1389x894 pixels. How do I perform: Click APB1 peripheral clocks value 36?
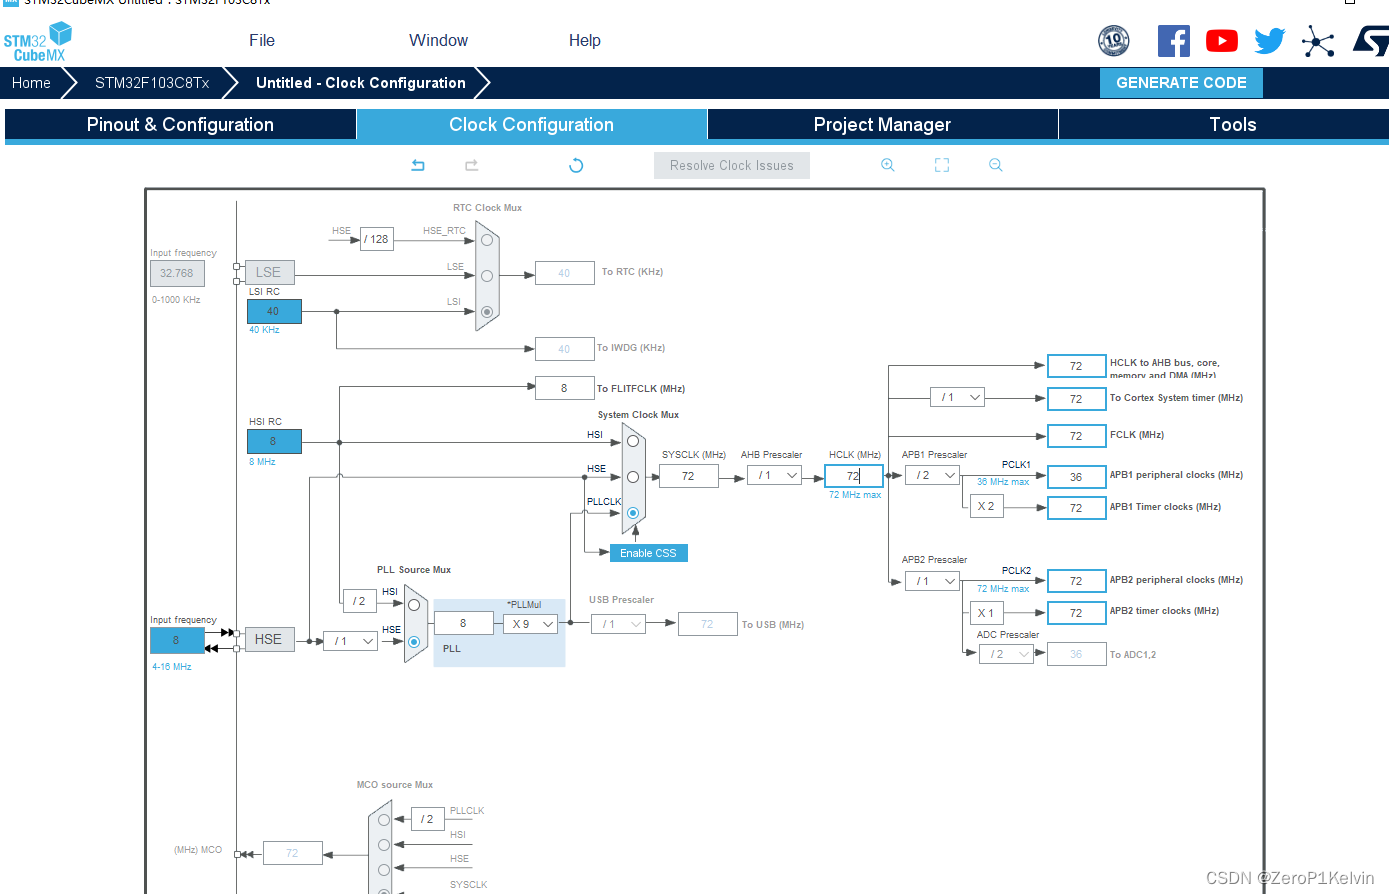click(x=1076, y=477)
